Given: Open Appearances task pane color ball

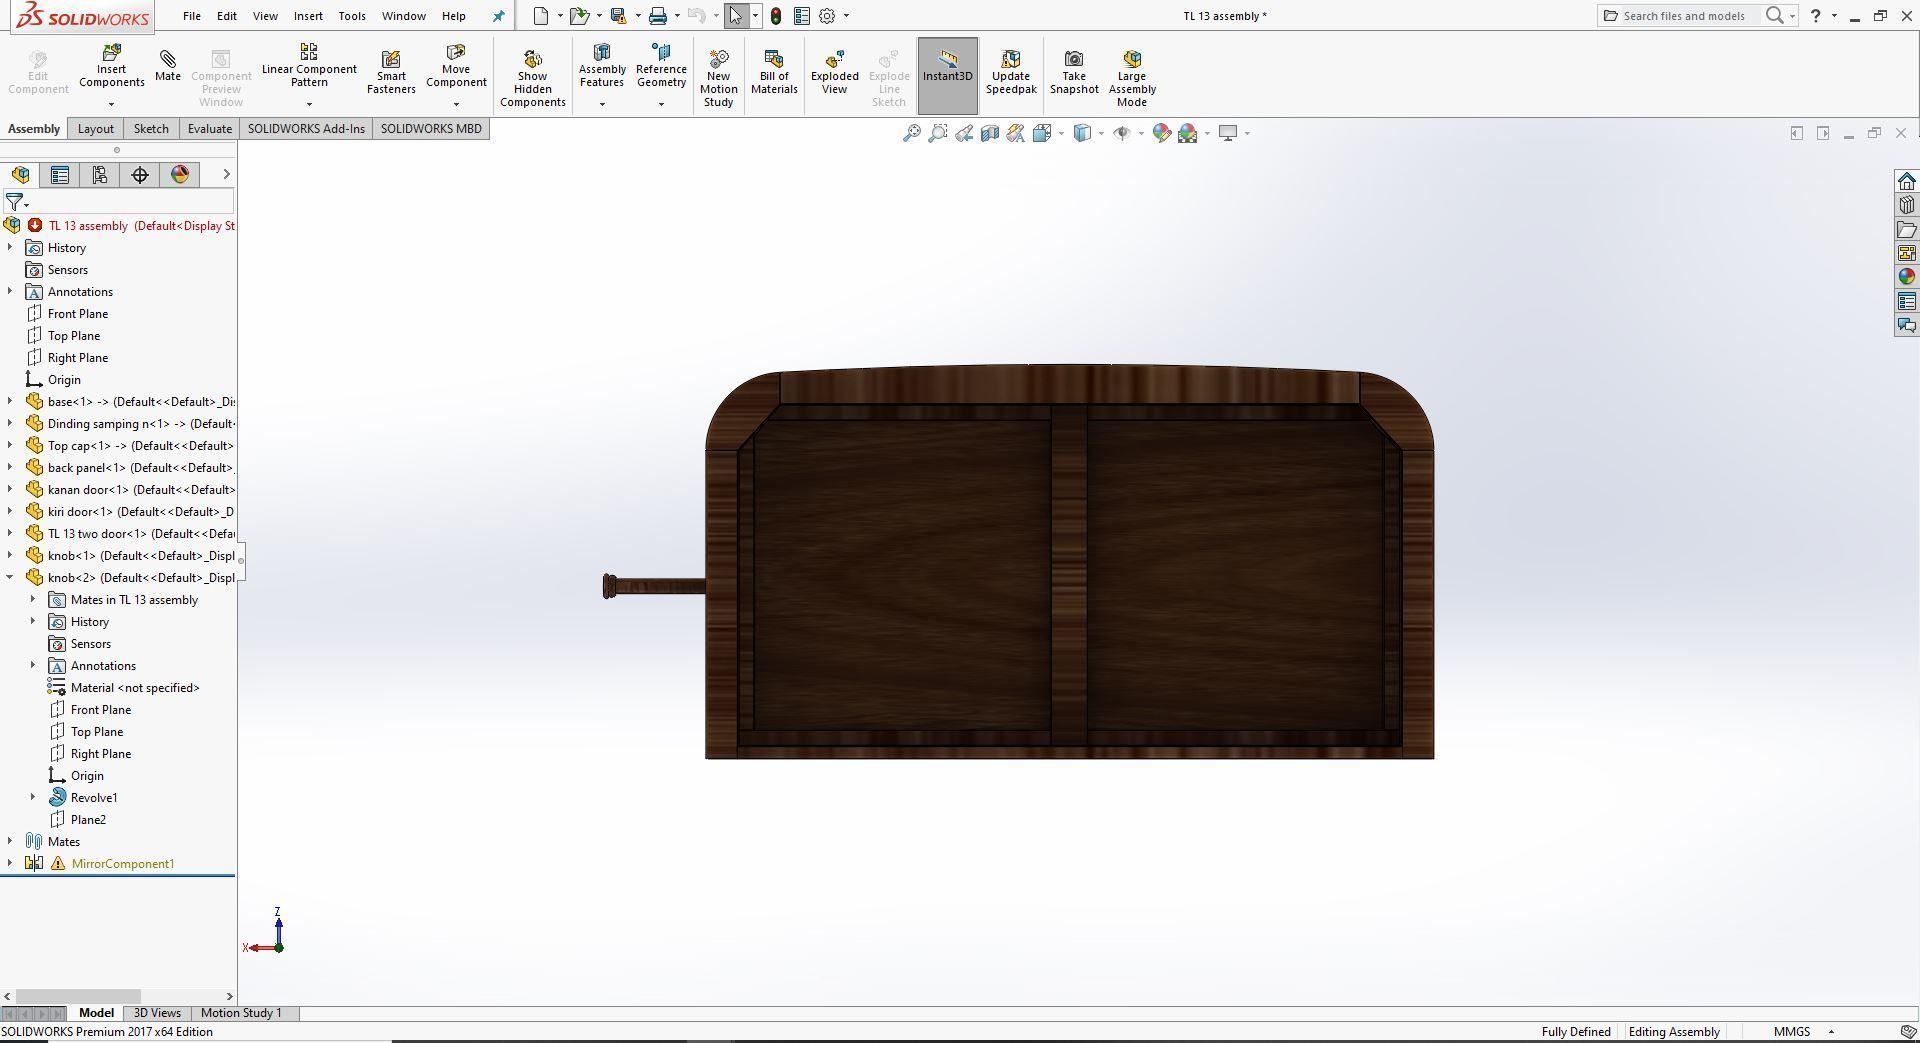Looking at the screenshot, I should pyautogui.click(x=1906, y=277).
